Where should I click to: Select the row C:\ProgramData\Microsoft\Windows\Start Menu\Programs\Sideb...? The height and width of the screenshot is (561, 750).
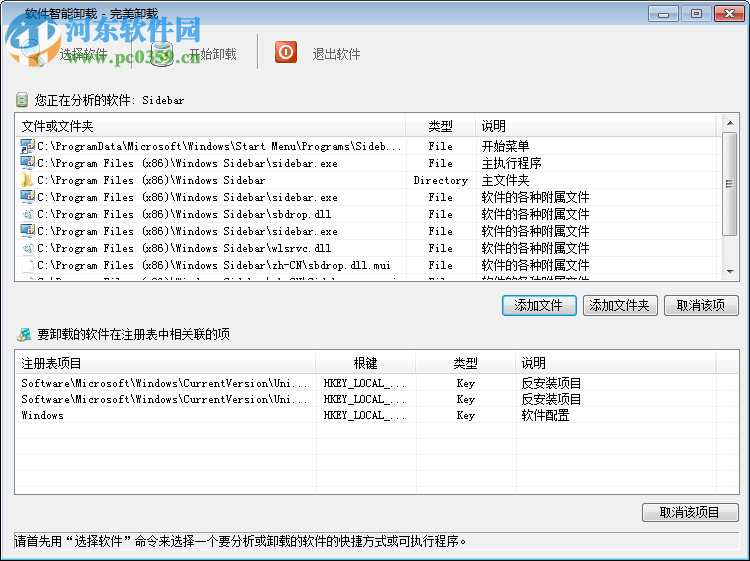367,146
